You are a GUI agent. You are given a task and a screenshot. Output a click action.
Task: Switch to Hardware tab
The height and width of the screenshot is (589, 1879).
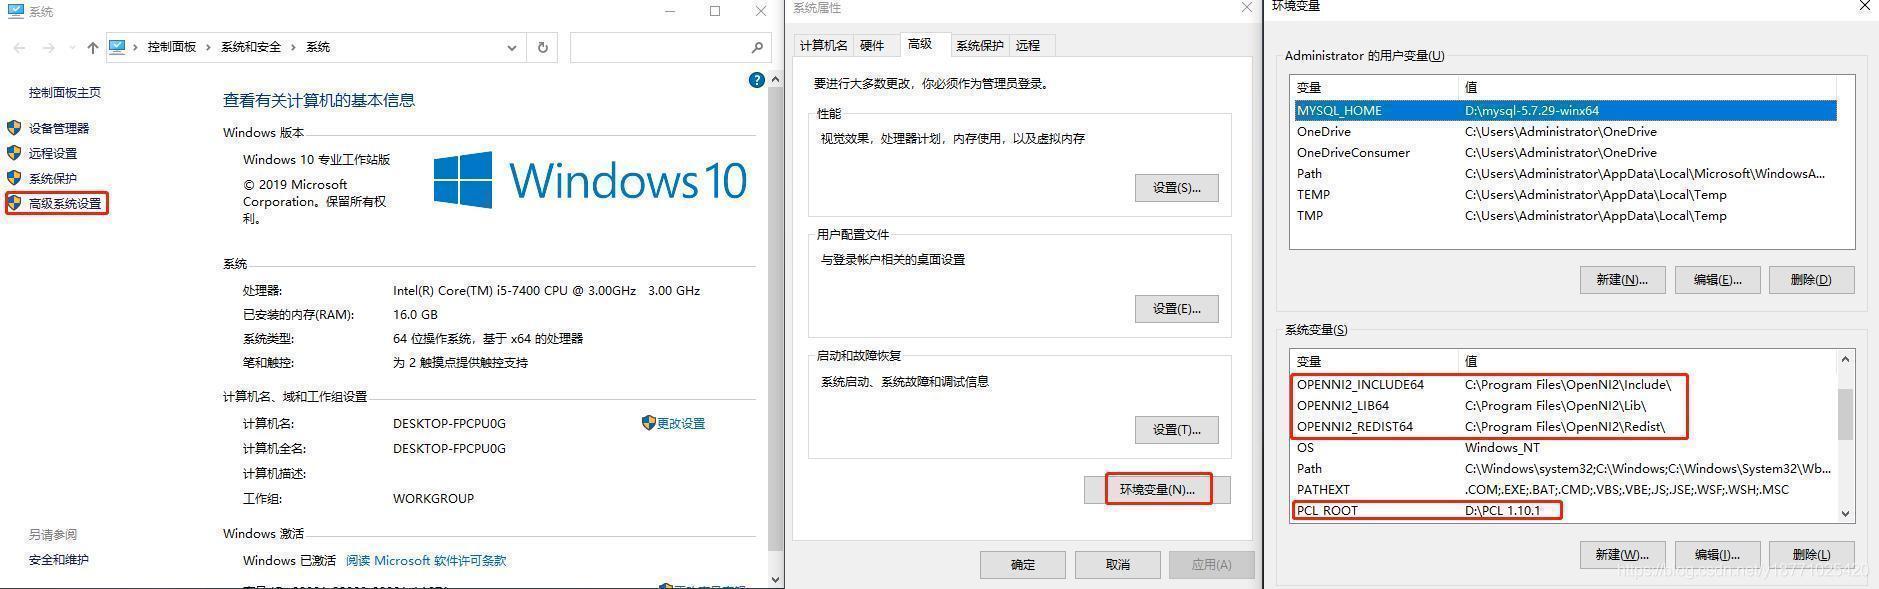click(x=872, y=45)
